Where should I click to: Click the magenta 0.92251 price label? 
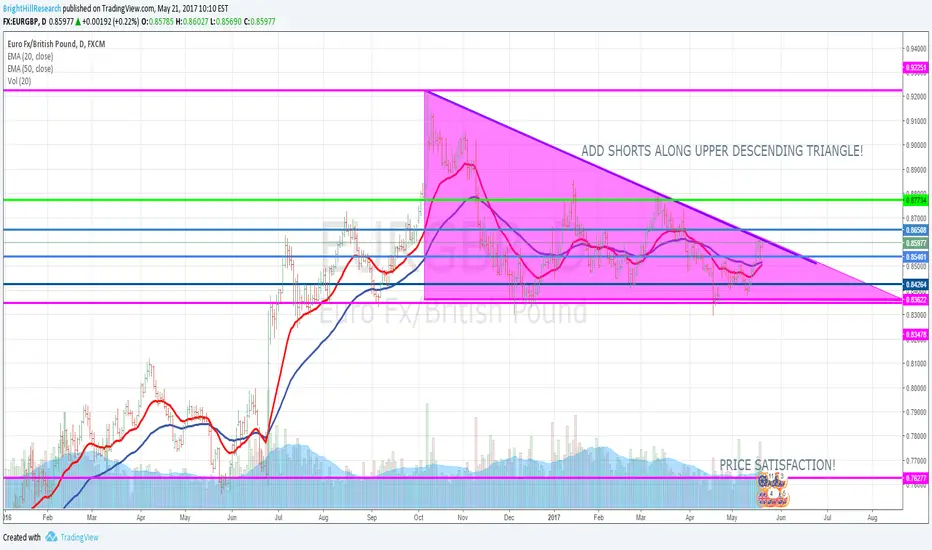915,68
